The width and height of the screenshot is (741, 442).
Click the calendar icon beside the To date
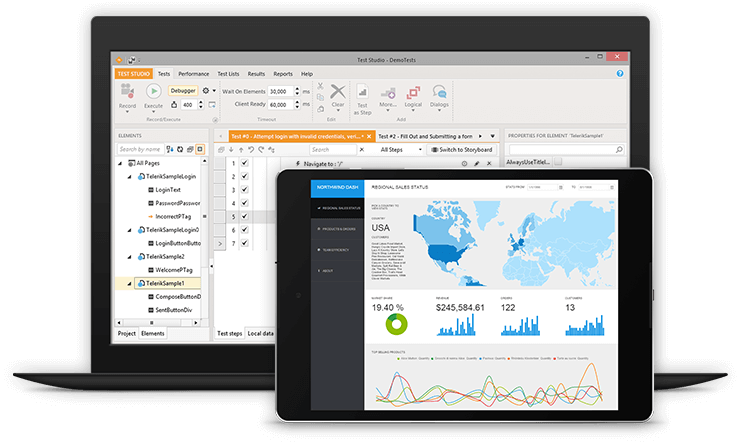pyautogui.click(x=612, y=187)
